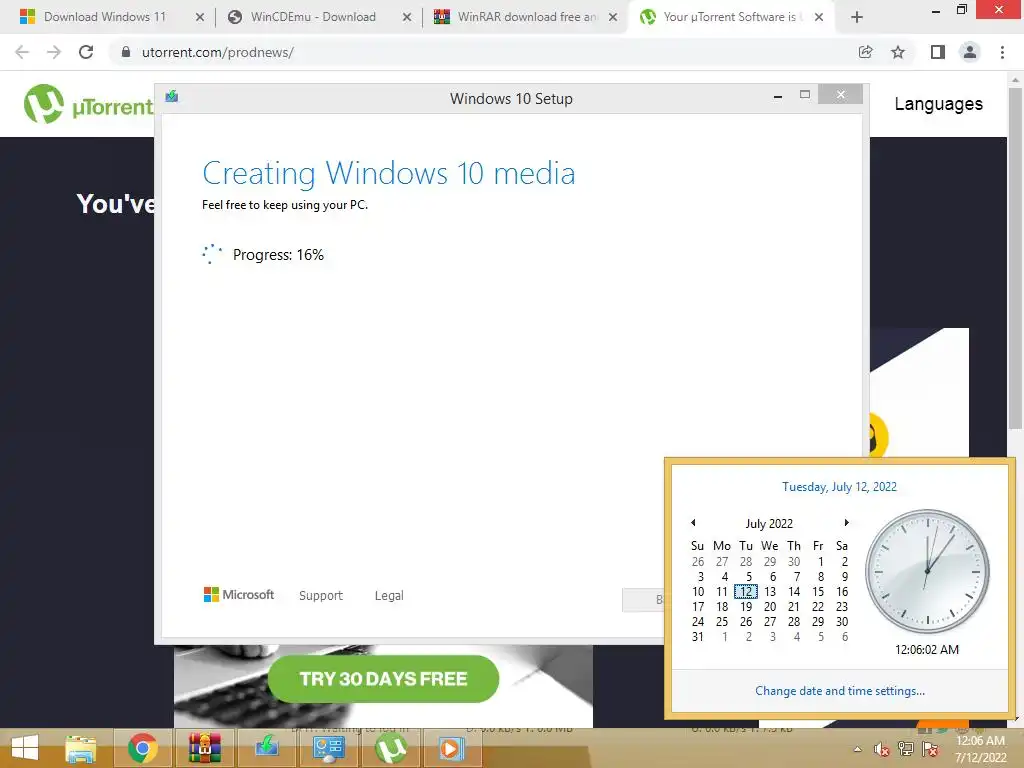Screen dimensions: 1024x768
Task: Open µTorrent from the taskbar
Action: click(390, 748)
